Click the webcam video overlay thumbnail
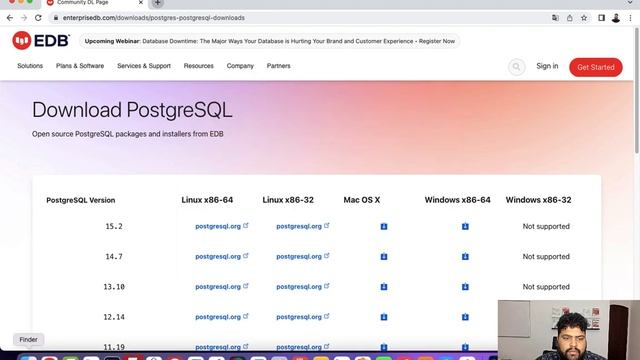This screenshot has height=360, width=640. pyautogui.click(x=569, y=330)
